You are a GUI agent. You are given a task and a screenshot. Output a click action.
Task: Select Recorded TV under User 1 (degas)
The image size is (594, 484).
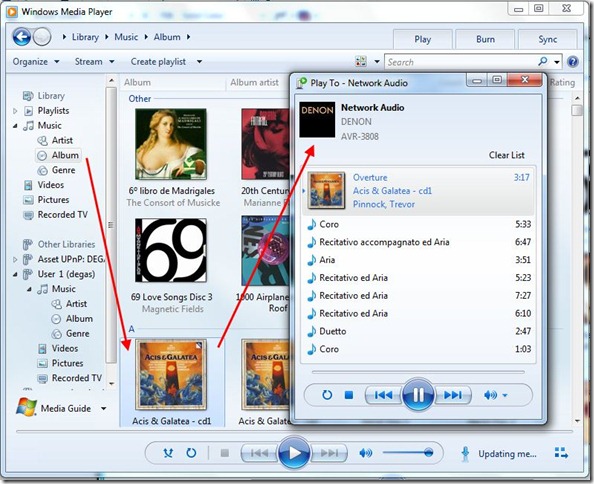(x=70, y=378)
